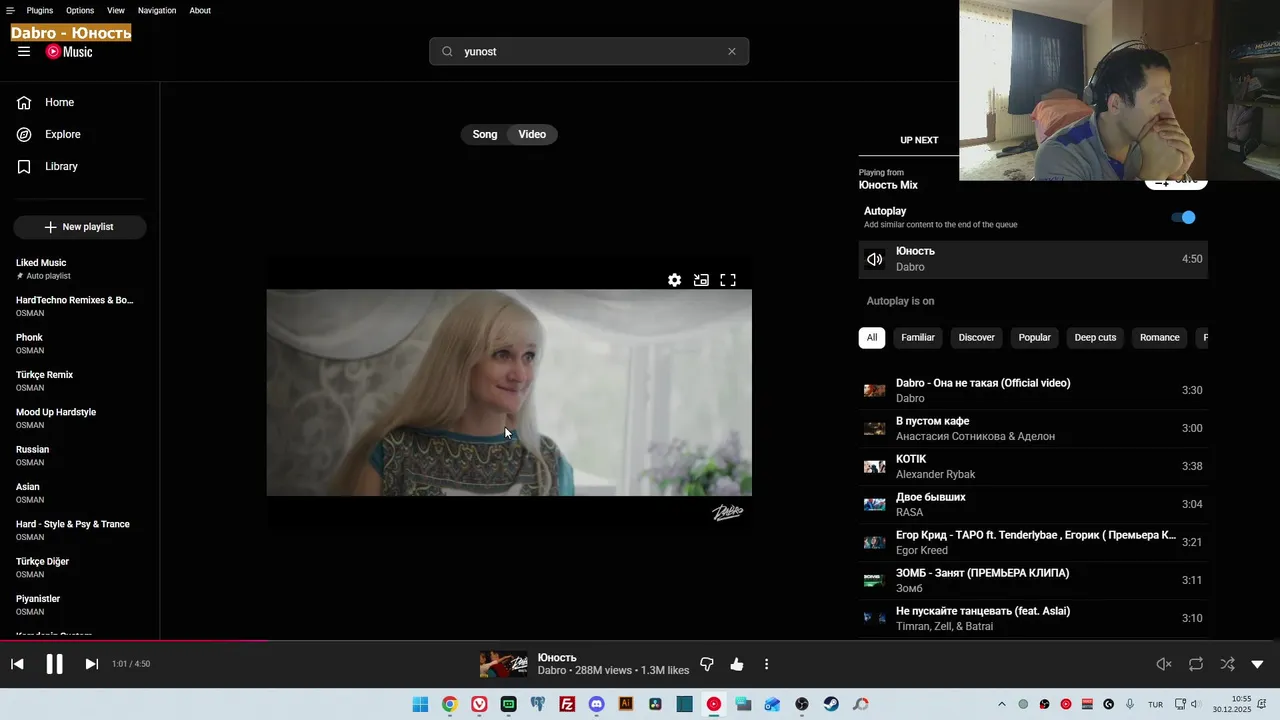Open the View menu
This screenshot has height=720, width=1280.
(116, 10)
